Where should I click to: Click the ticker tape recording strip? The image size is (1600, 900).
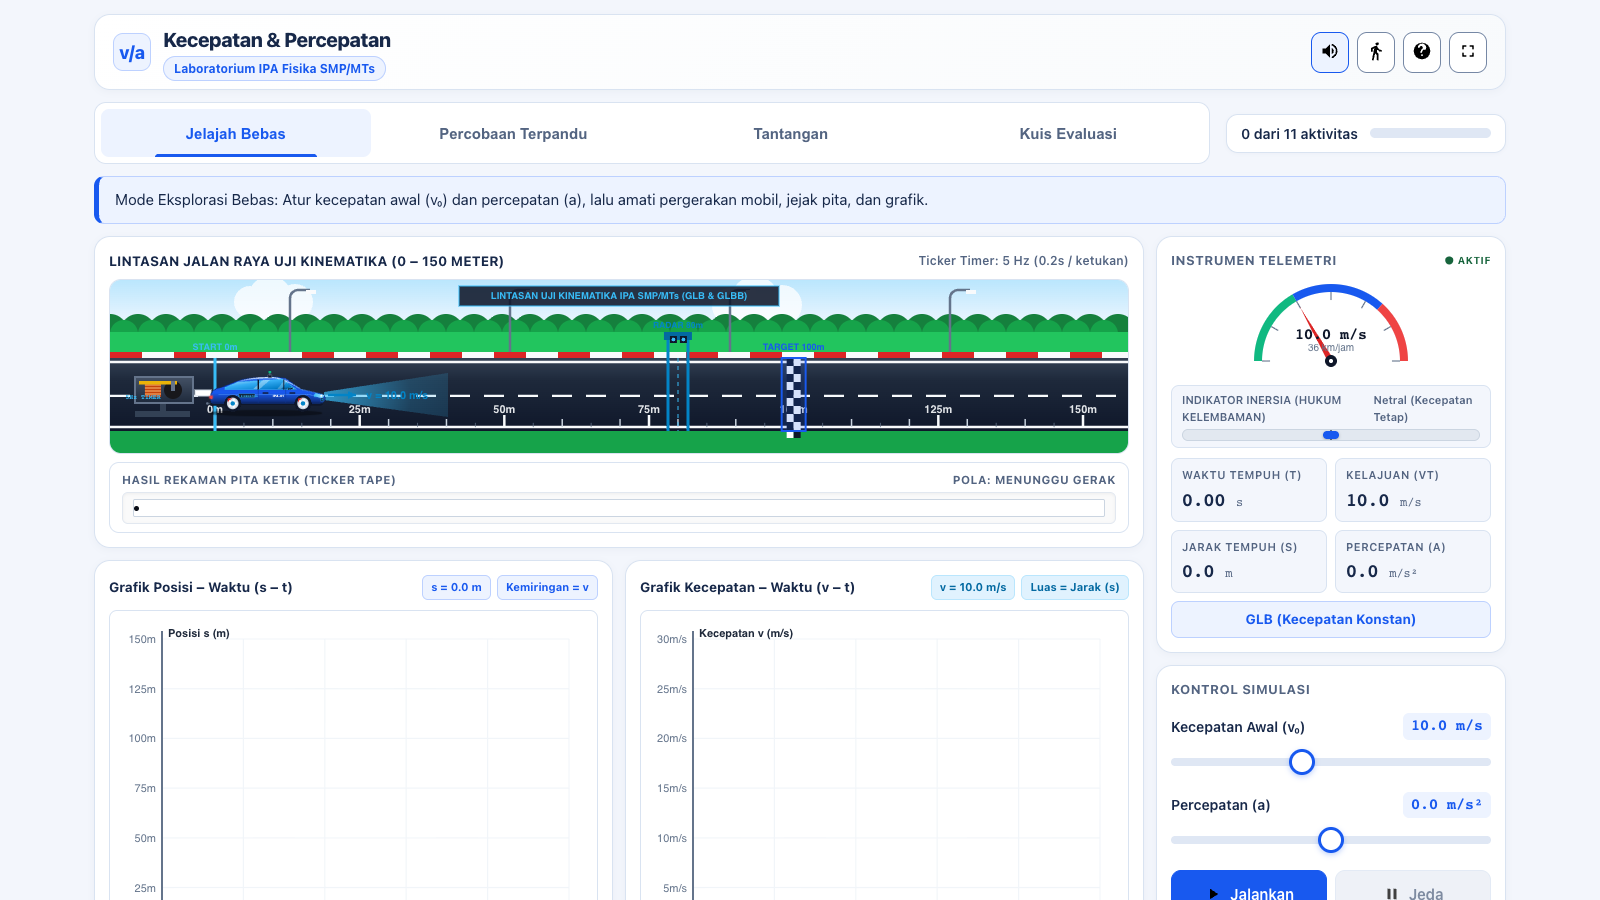(619, 508)
